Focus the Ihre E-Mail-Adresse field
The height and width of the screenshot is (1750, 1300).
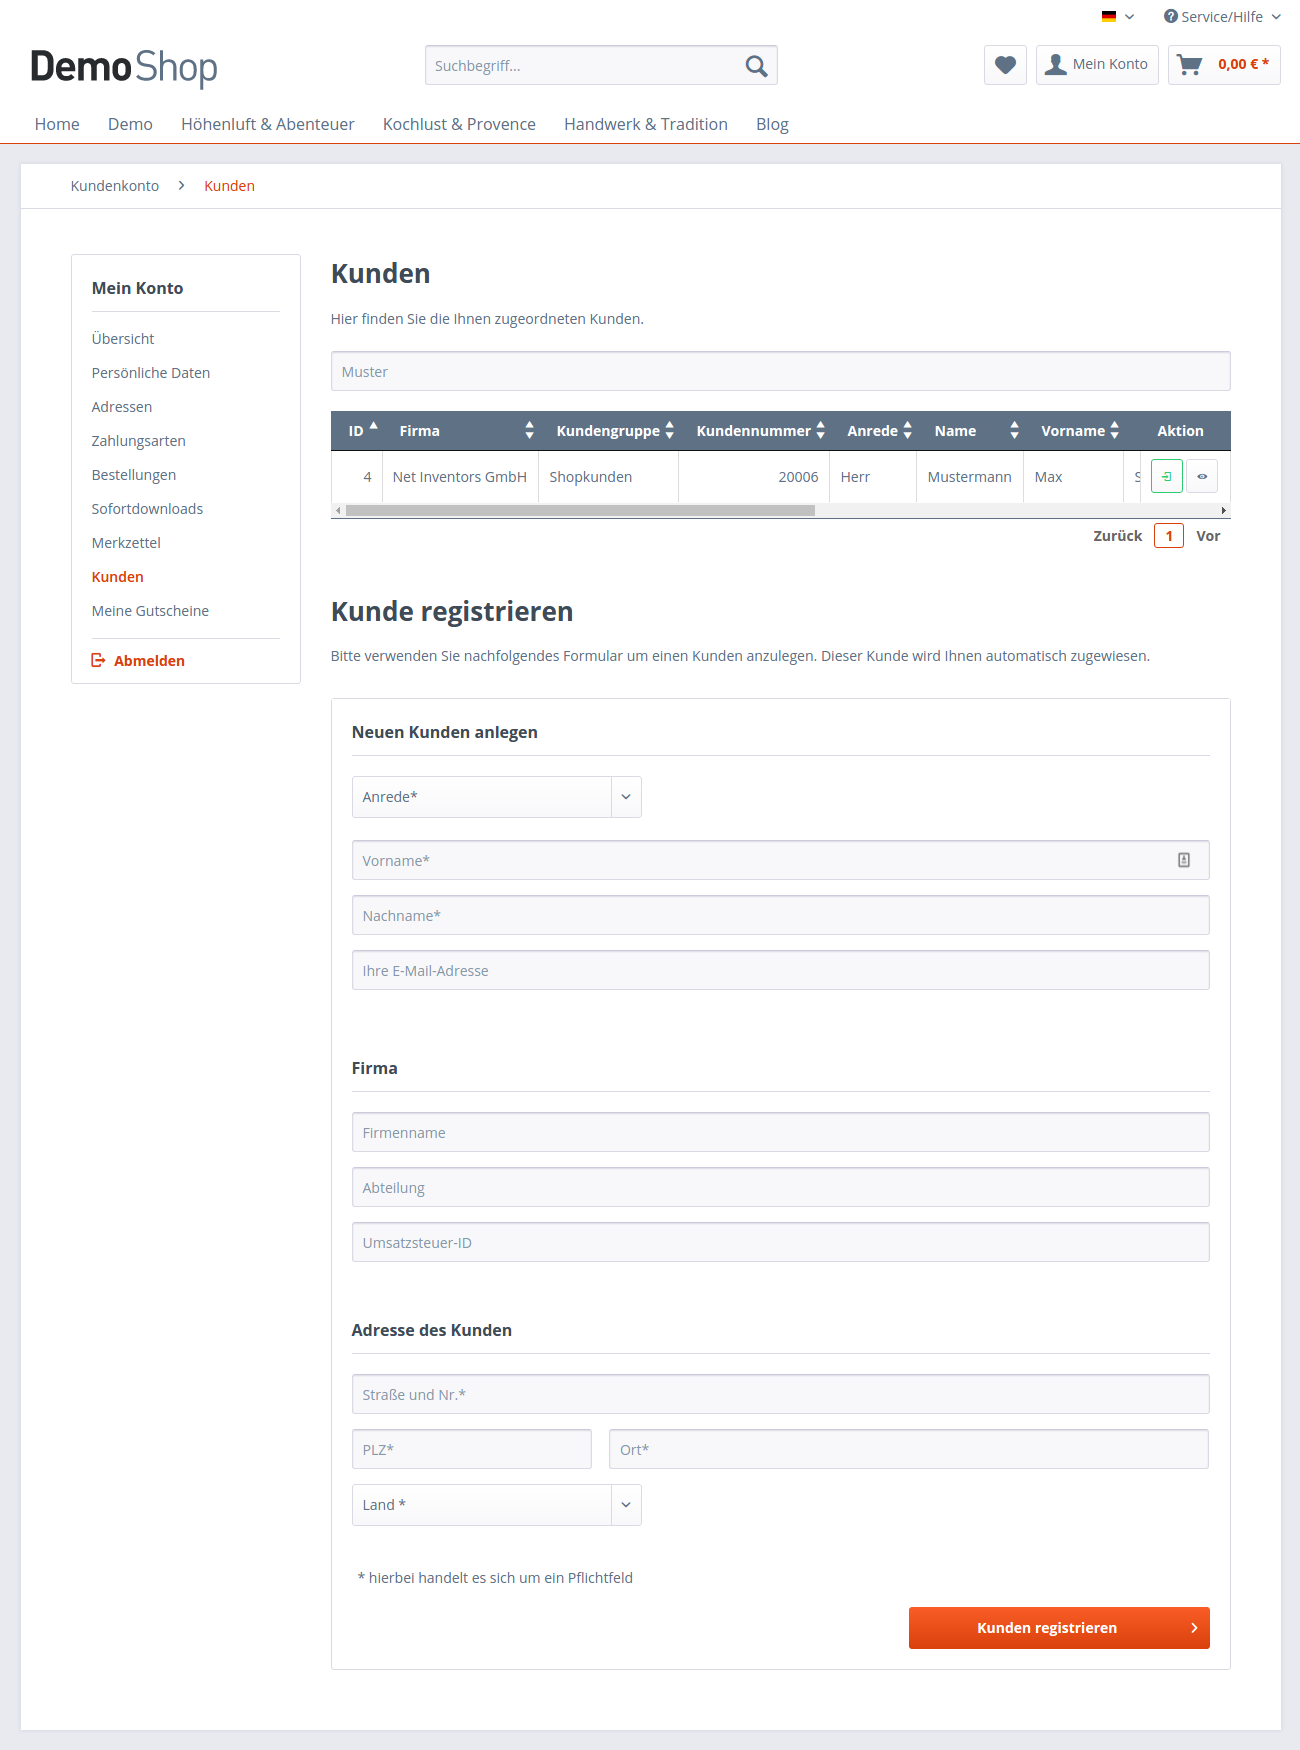(781, 970)
